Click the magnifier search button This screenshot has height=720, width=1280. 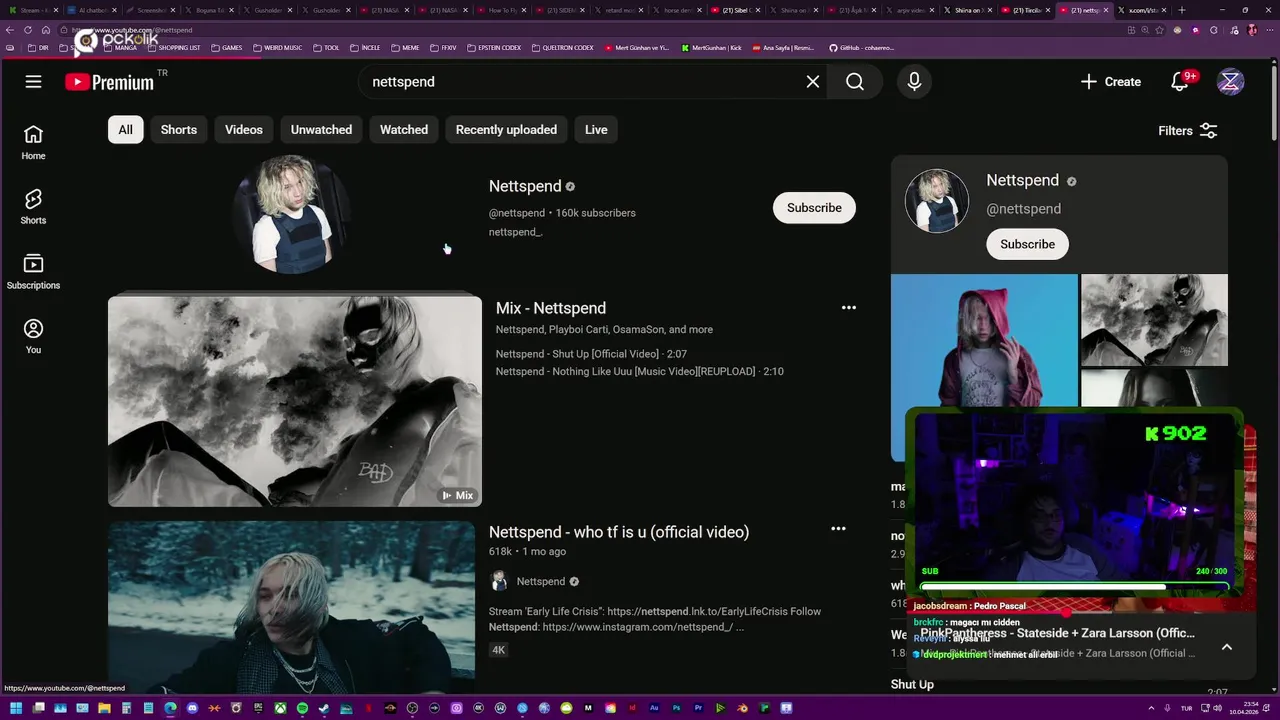(x=855, y=82)
